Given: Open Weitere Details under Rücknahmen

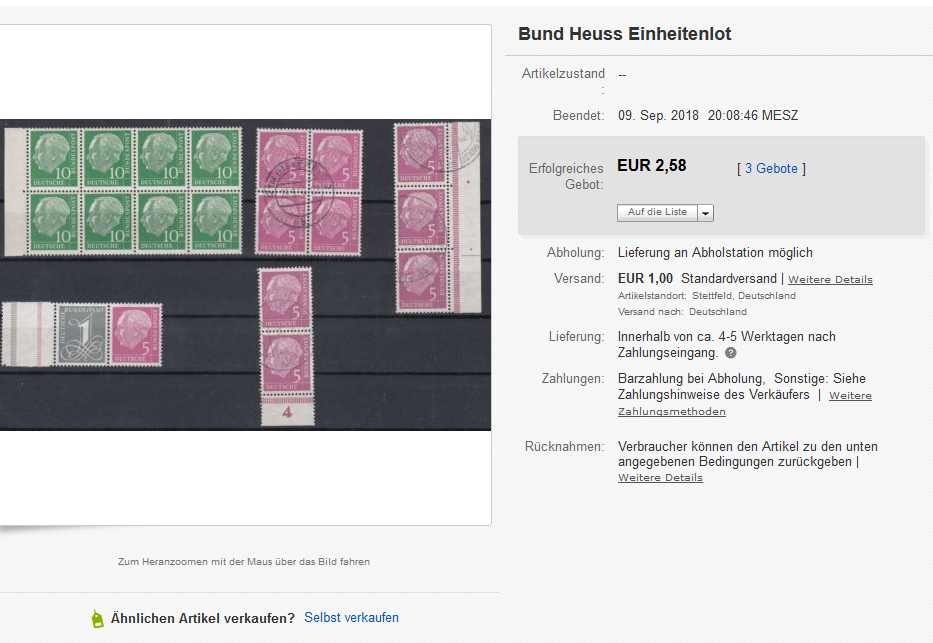Looking at the screenshot, I should click(x=660, y=478).
